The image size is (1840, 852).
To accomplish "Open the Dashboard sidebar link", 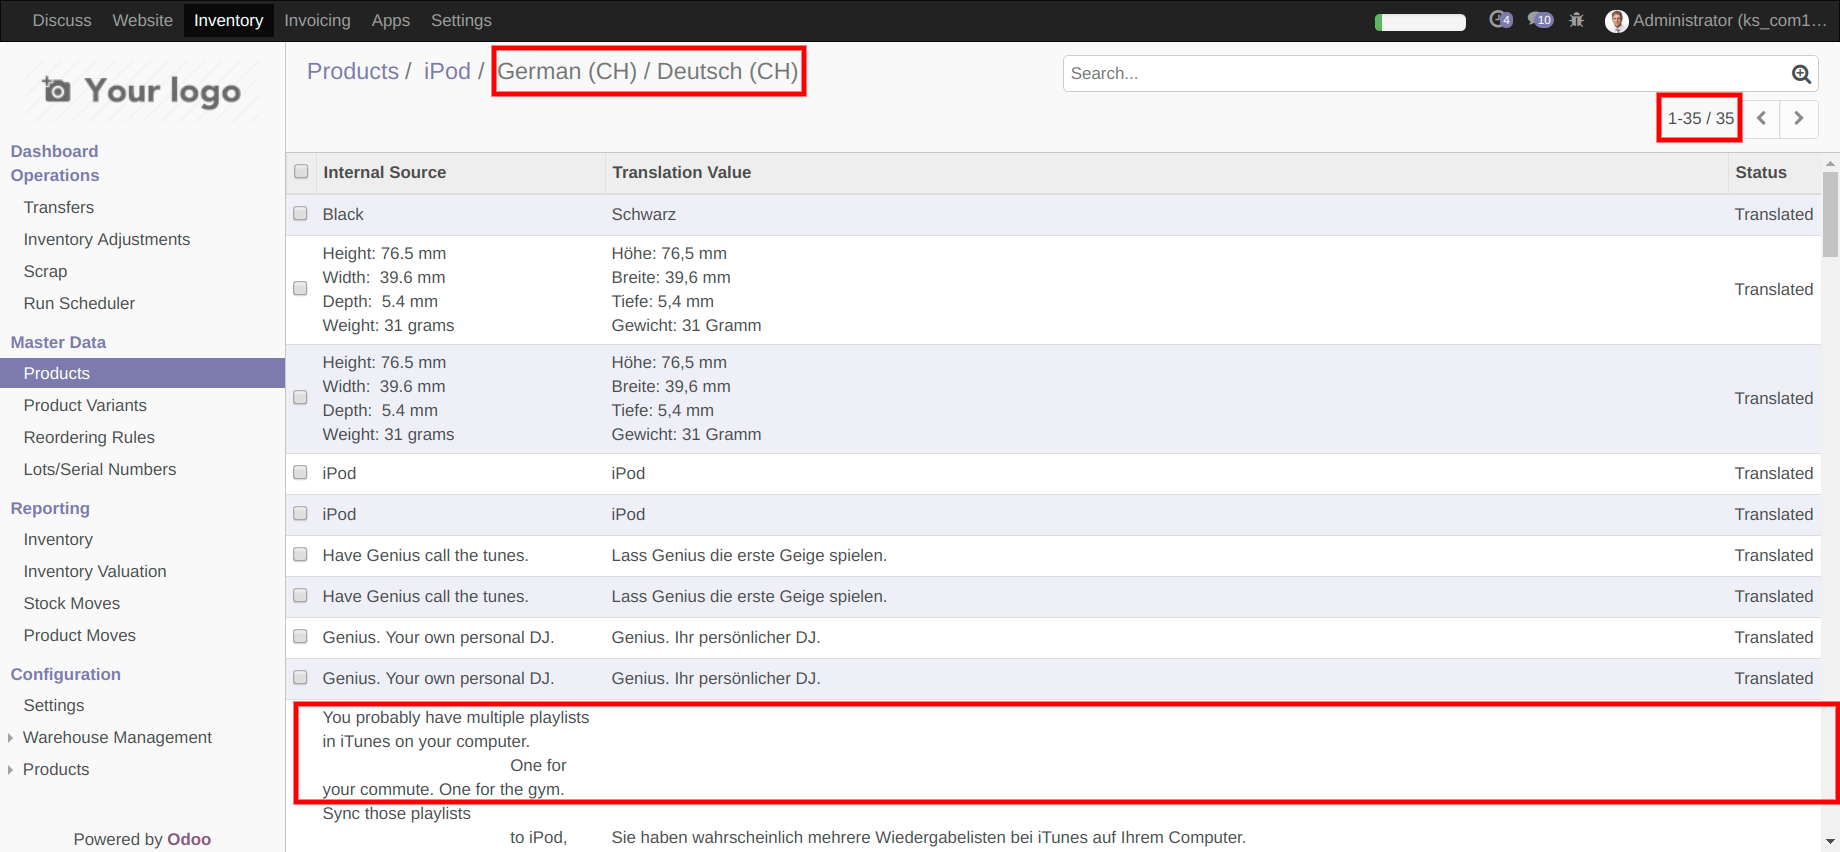I will coord(54,151).
